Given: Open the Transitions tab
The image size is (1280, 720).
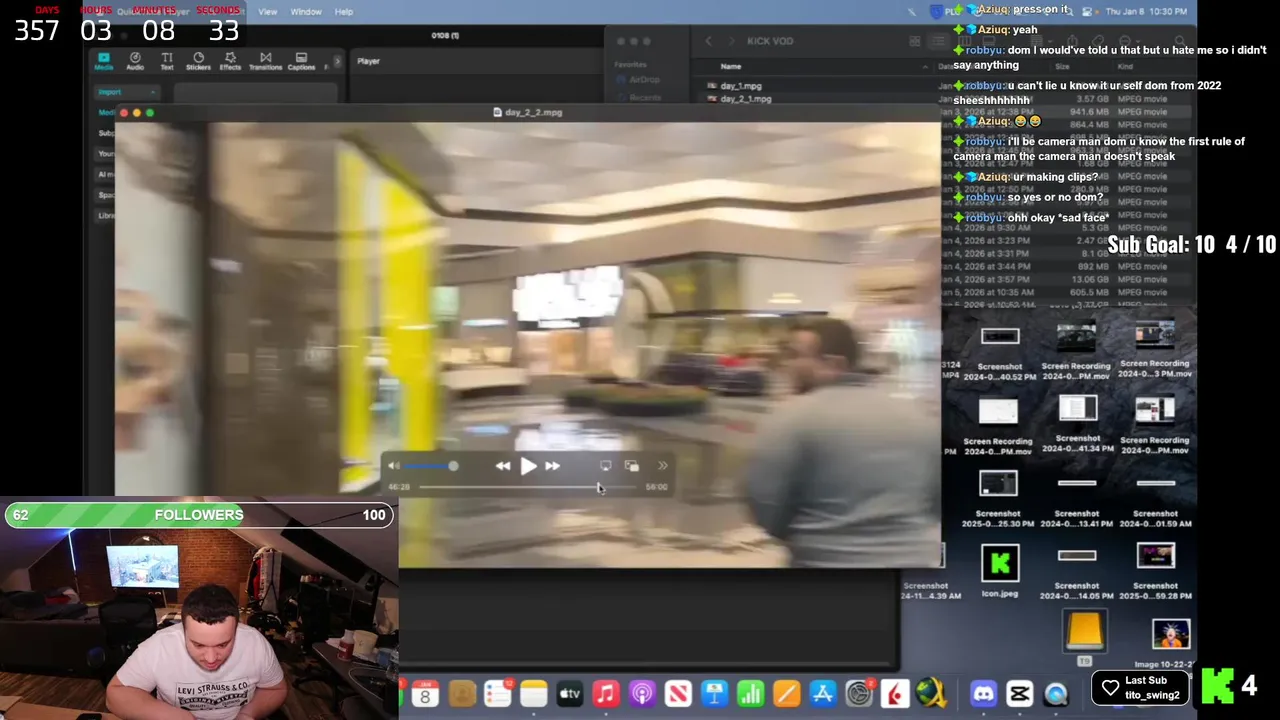Looking at the screenshot, I should 265,61.
